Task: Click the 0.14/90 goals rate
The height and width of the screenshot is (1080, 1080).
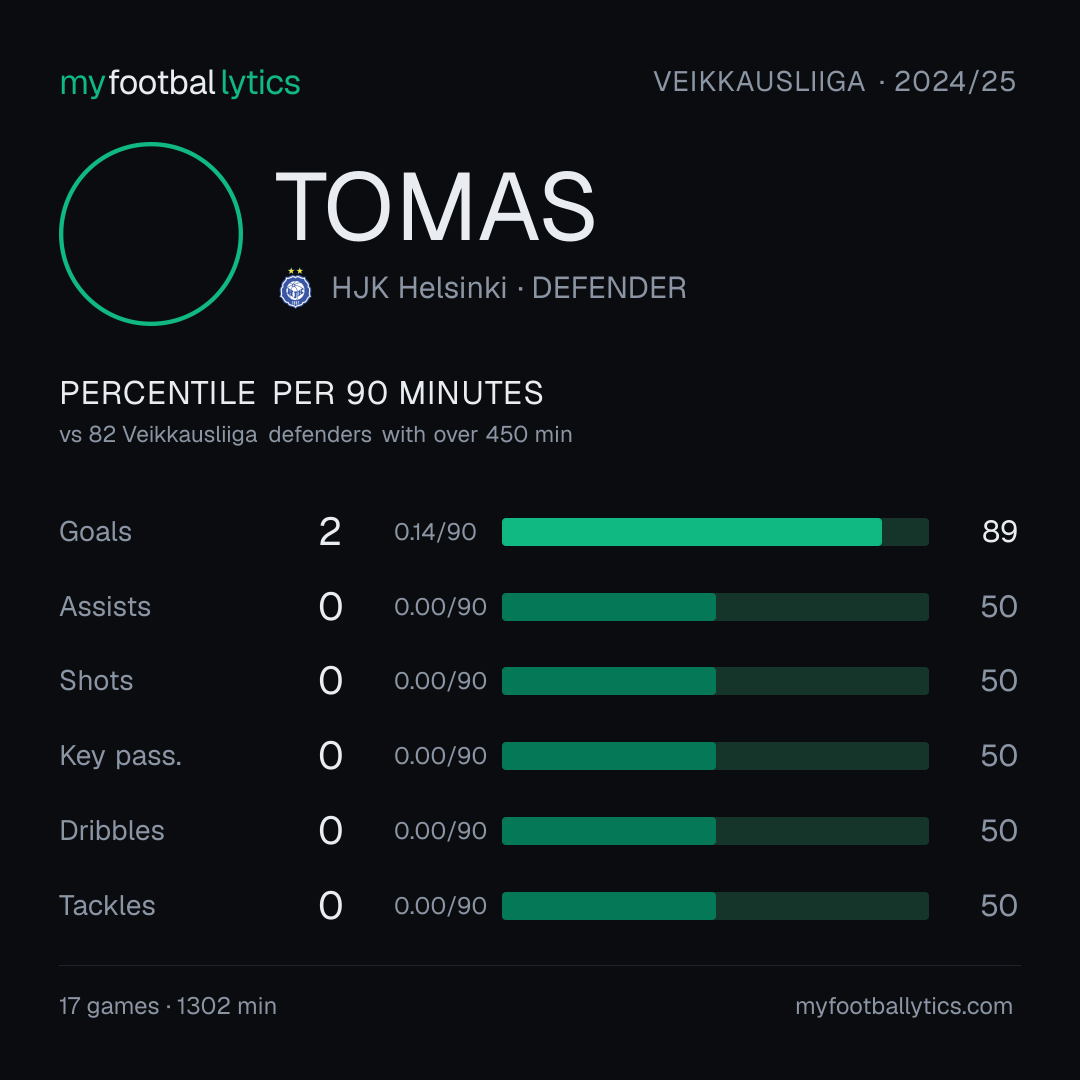Action: [435, 532]
